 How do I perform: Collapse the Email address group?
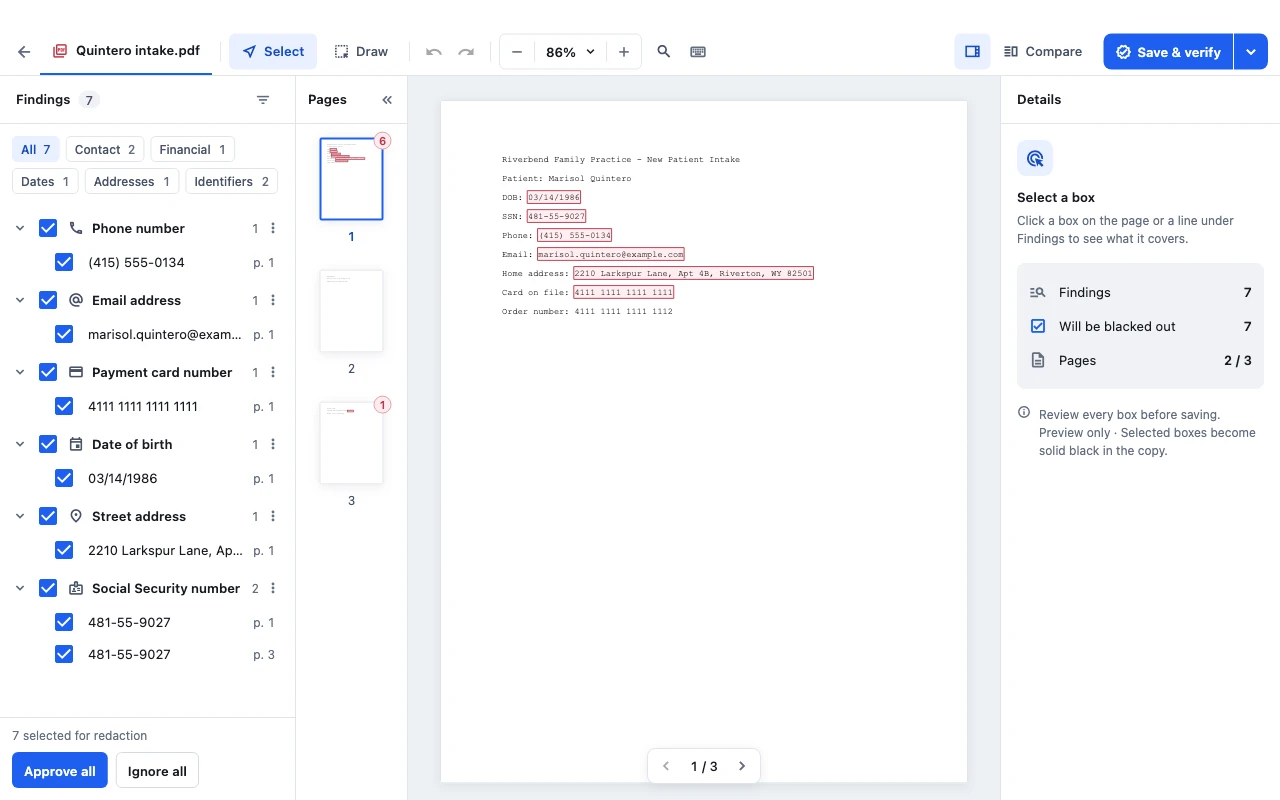(20, 300)
